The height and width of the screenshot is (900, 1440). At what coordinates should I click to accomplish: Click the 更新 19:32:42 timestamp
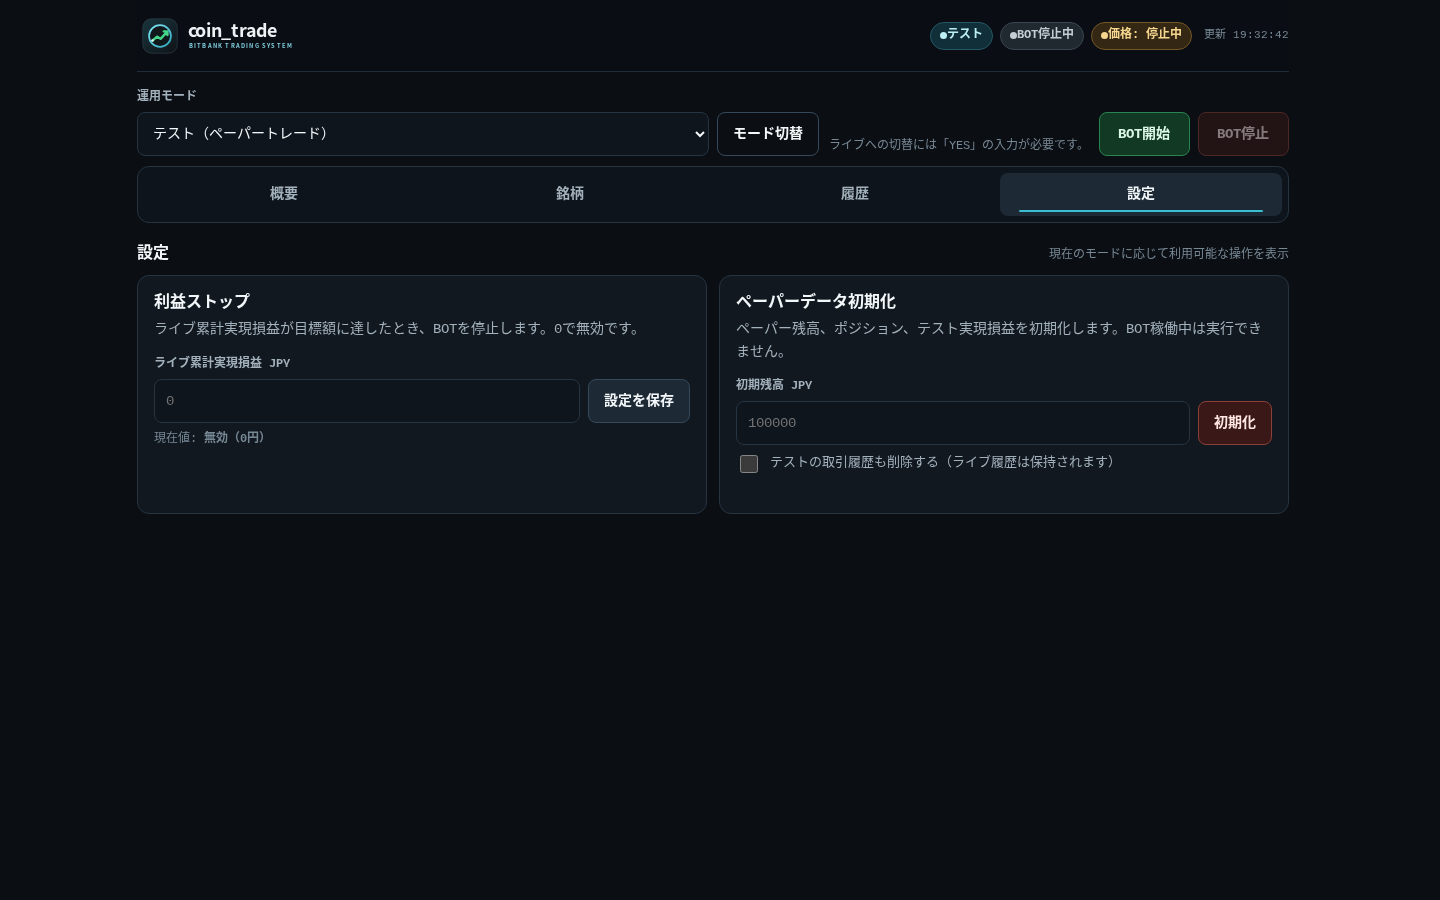click(x=1246, y=35)
